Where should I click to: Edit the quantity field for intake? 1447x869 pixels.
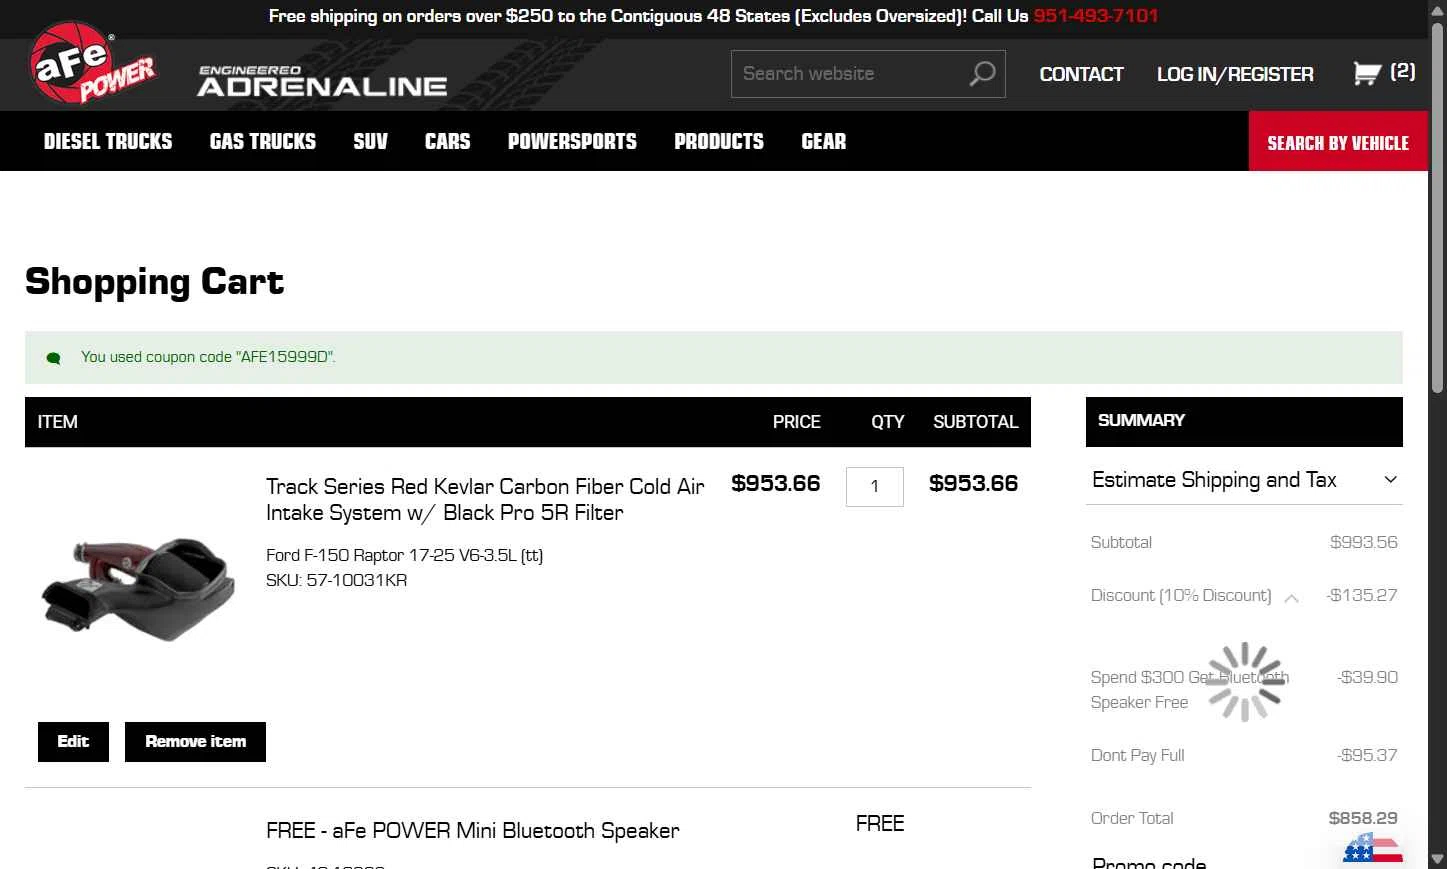875,487
